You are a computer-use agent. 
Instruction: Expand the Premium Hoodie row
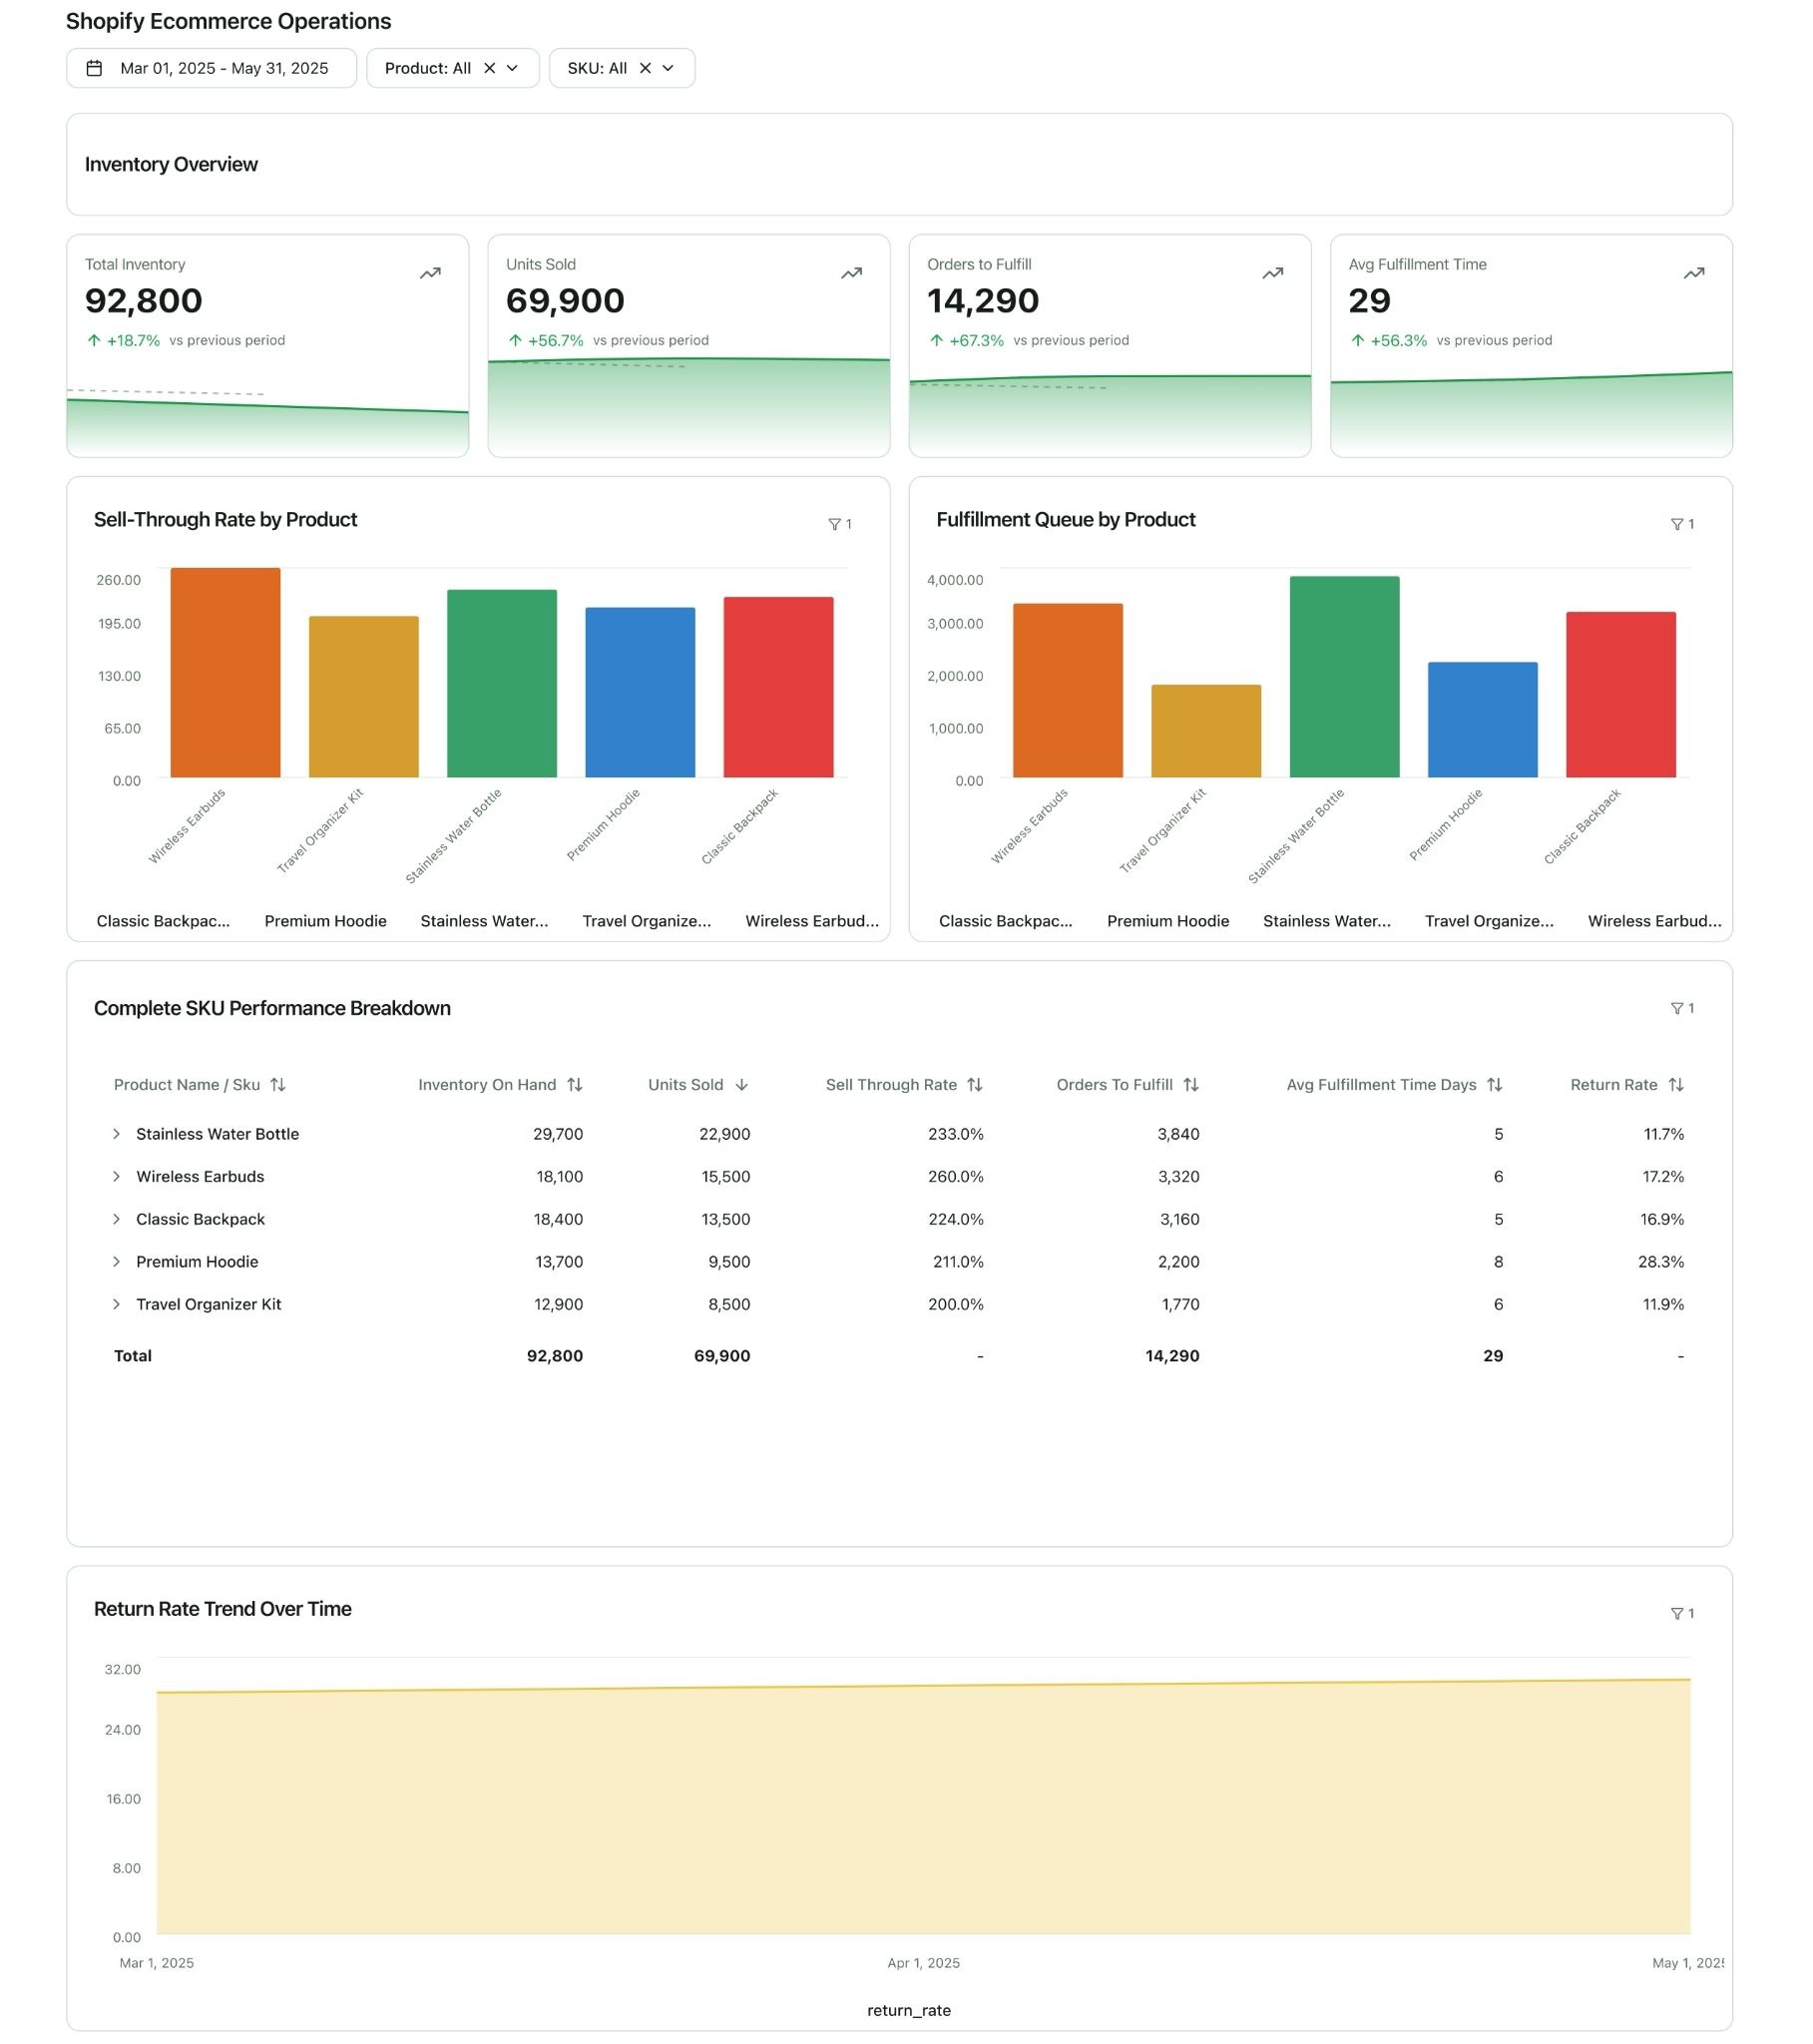click(116, 1262)
